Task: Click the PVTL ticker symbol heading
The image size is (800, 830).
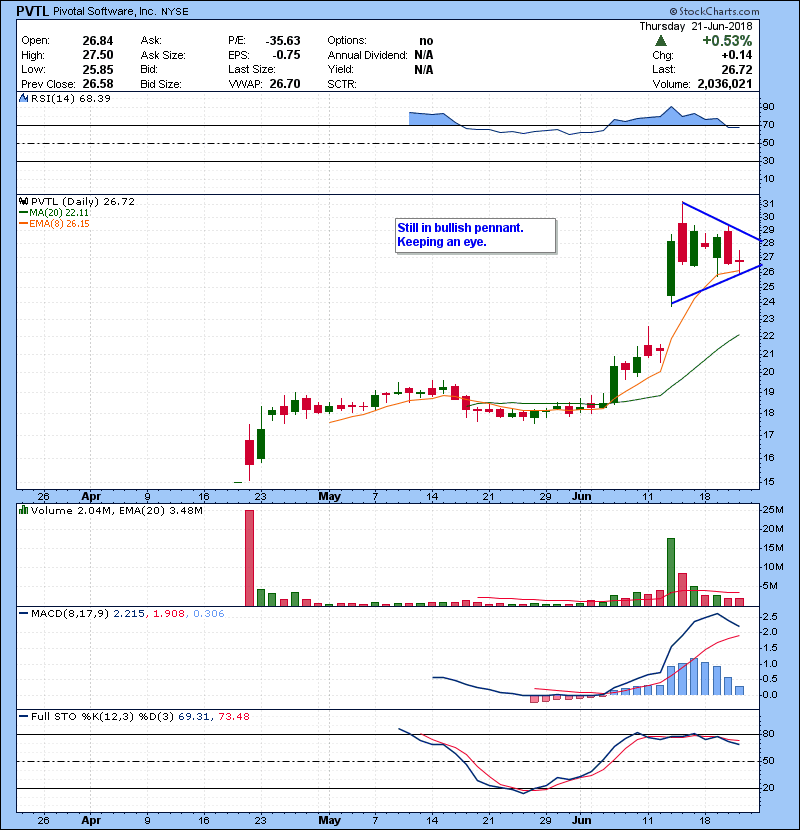Action: tap(35, 13)
